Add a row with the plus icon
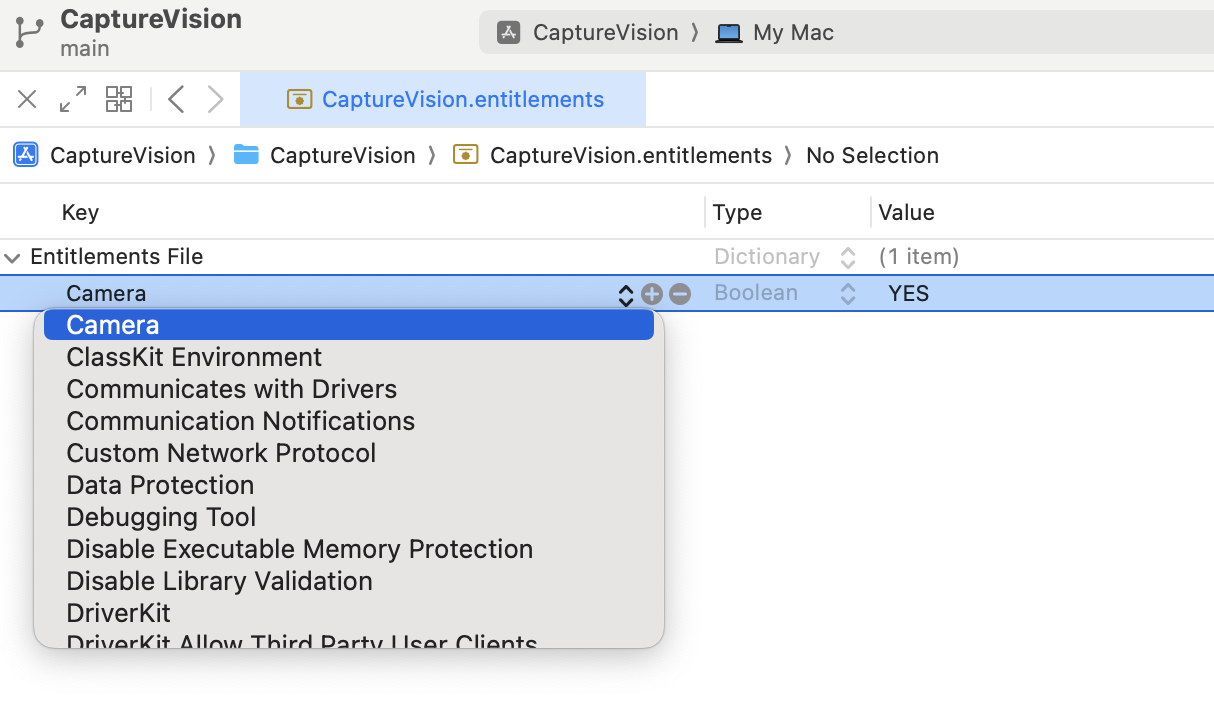 652,294
